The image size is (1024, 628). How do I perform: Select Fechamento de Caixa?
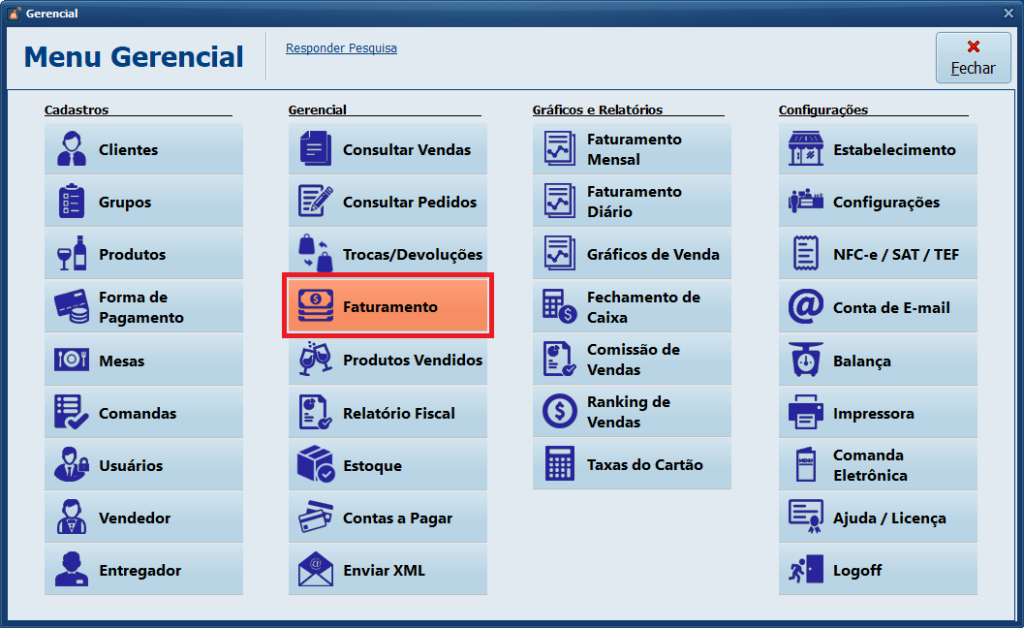click(x=632, y=307)
